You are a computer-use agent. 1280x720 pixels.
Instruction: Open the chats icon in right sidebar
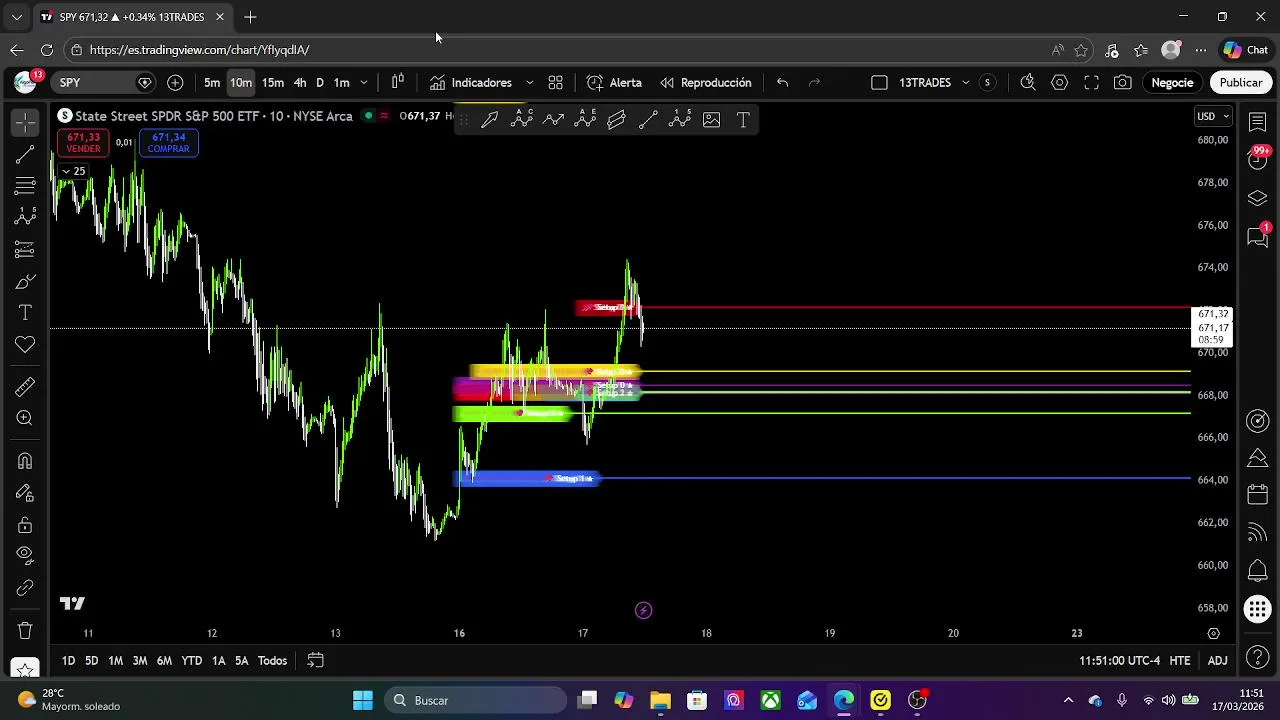1258,237
